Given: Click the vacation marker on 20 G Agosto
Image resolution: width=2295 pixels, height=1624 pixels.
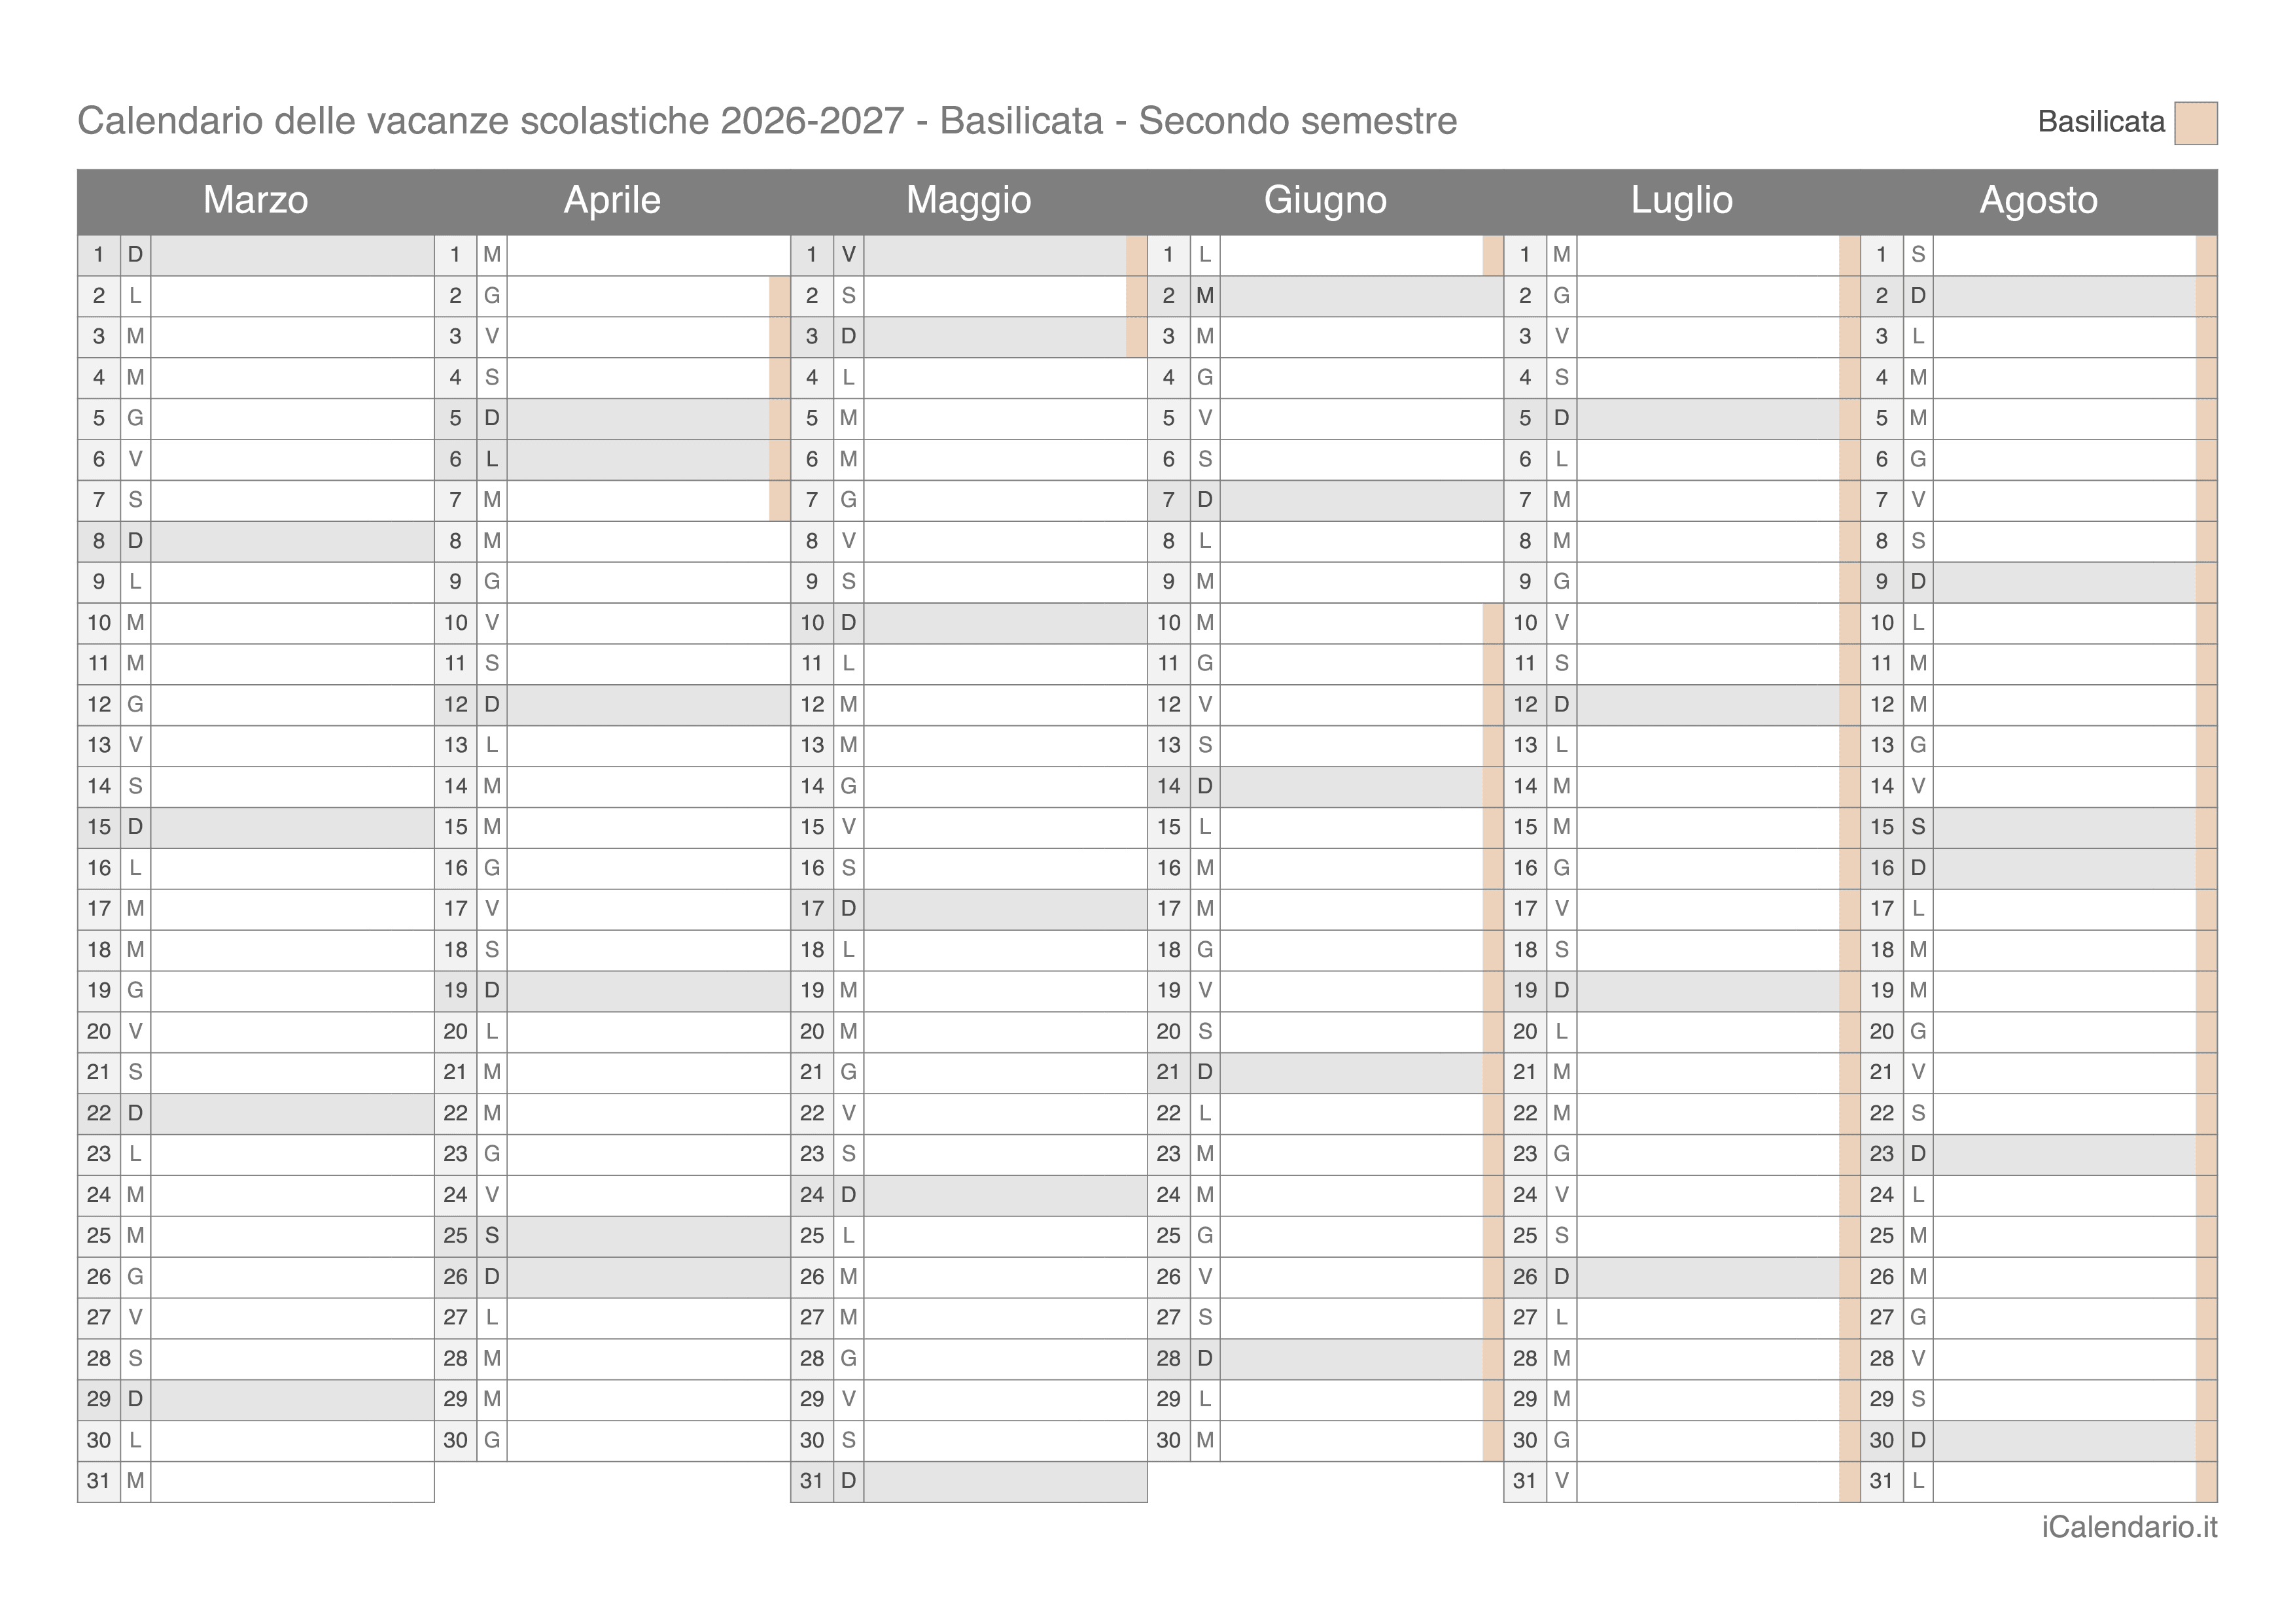Looking at the screenshot, I should (2207, 1032).
